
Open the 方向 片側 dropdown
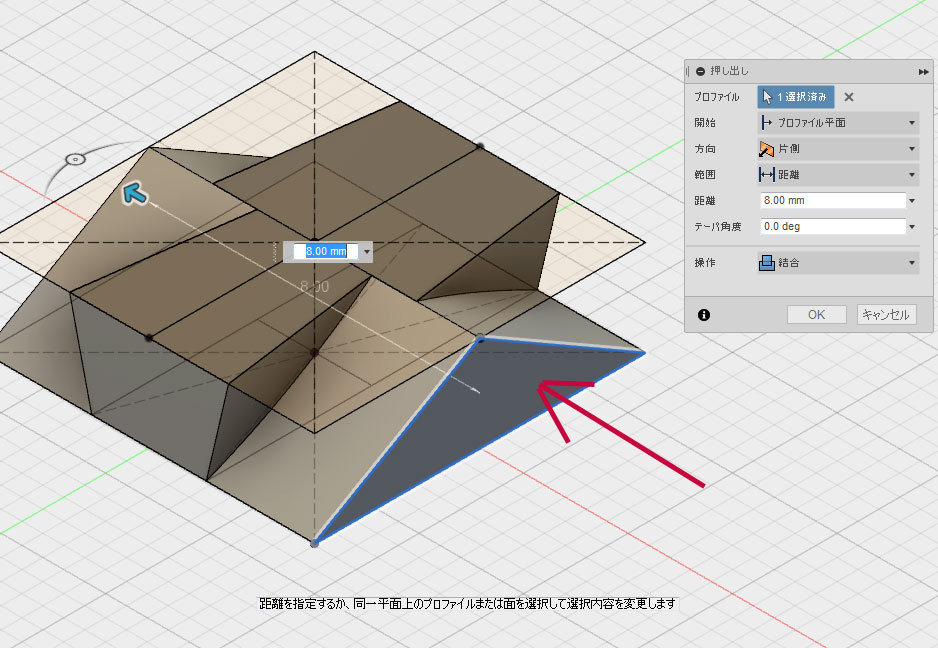837,149
